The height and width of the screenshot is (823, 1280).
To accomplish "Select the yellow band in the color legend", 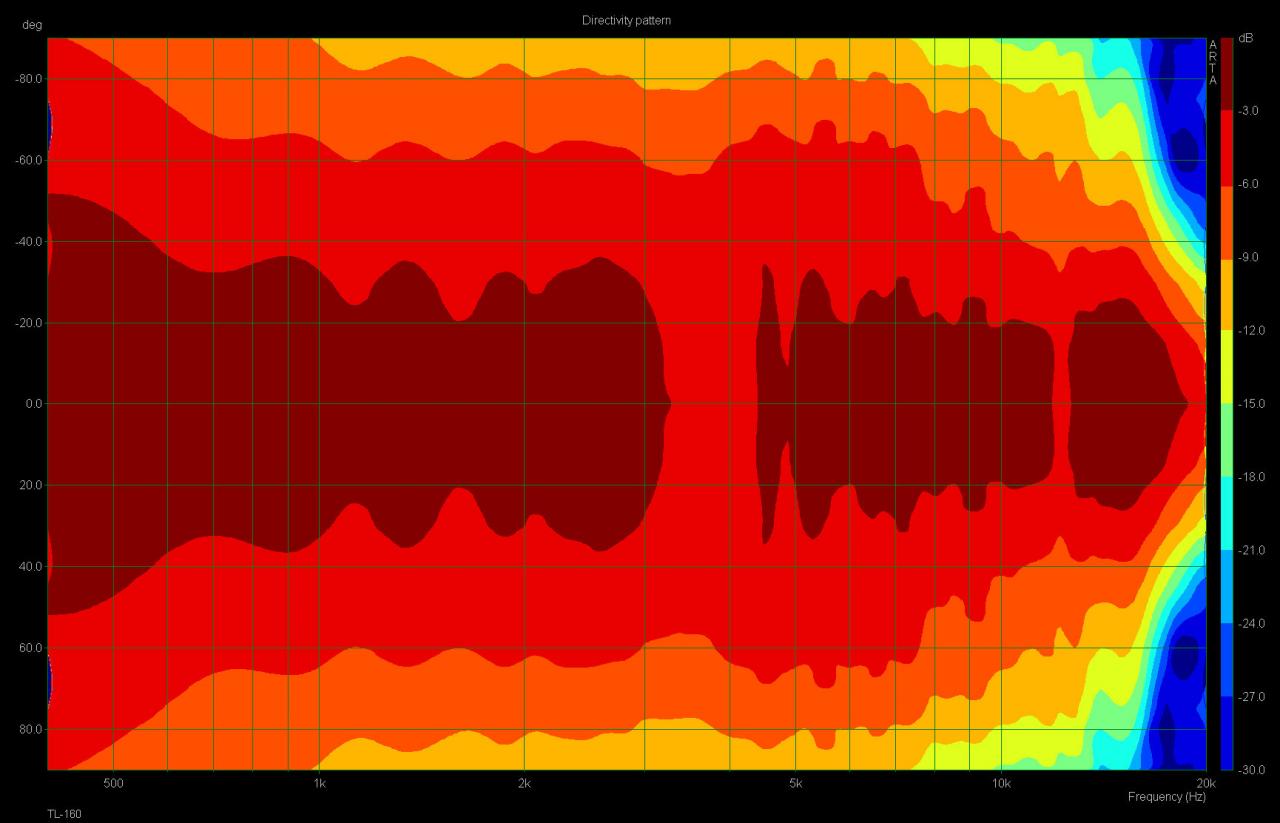I will (1226, 367).
